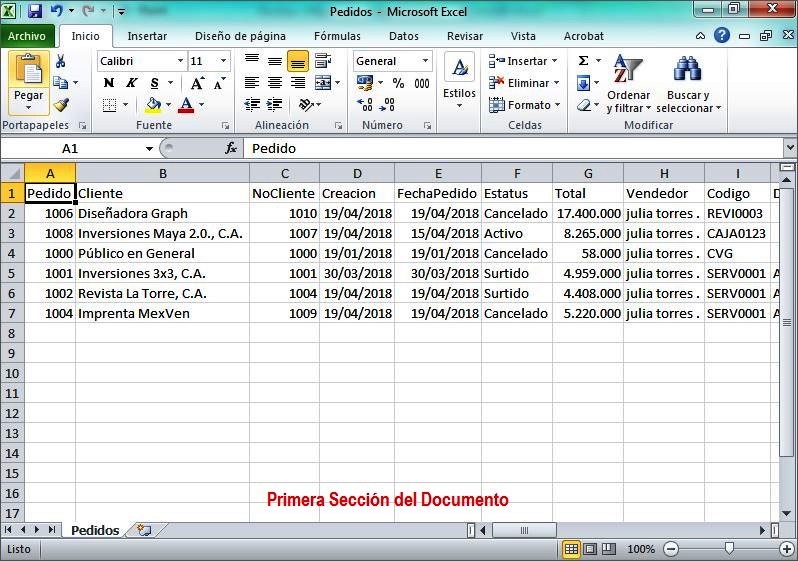The image size is (798, 561).
Task: Click Eliminar button in Celdas group
Action: 524,82
